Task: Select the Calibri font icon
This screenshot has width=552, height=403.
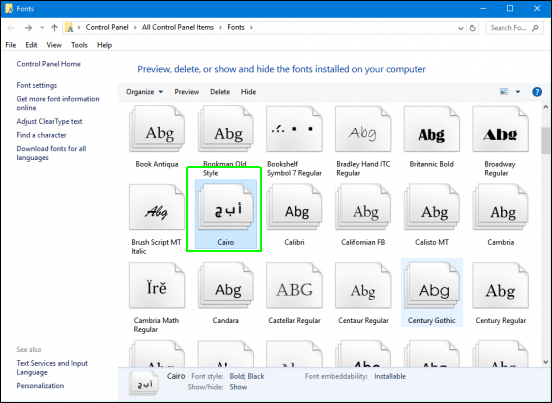Action: click(294, 207)
